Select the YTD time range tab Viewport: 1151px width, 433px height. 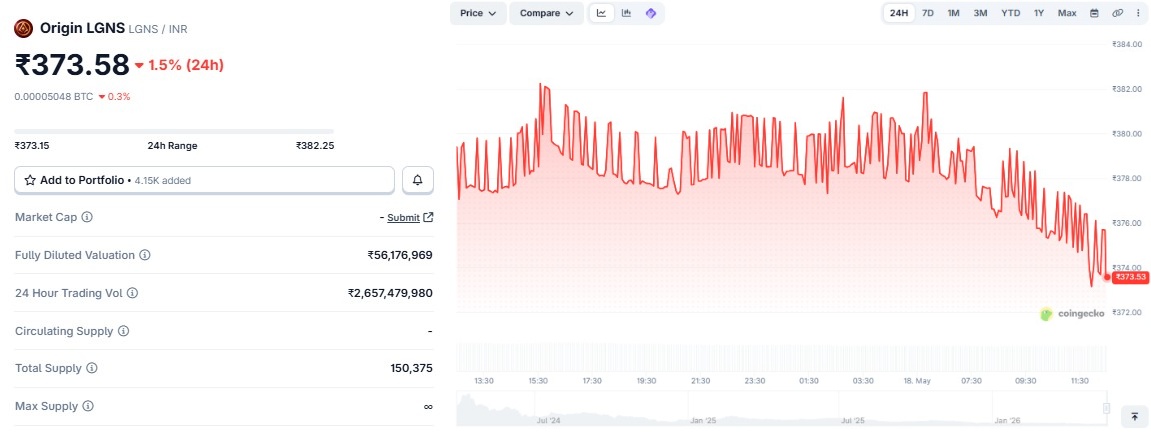click(x=1011, y=13)
